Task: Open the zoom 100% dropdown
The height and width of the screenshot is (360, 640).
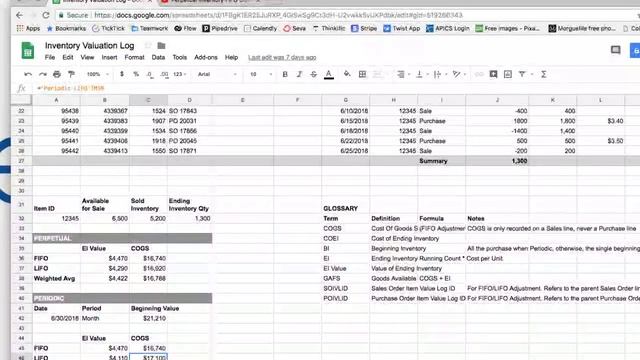Action: 97,74
